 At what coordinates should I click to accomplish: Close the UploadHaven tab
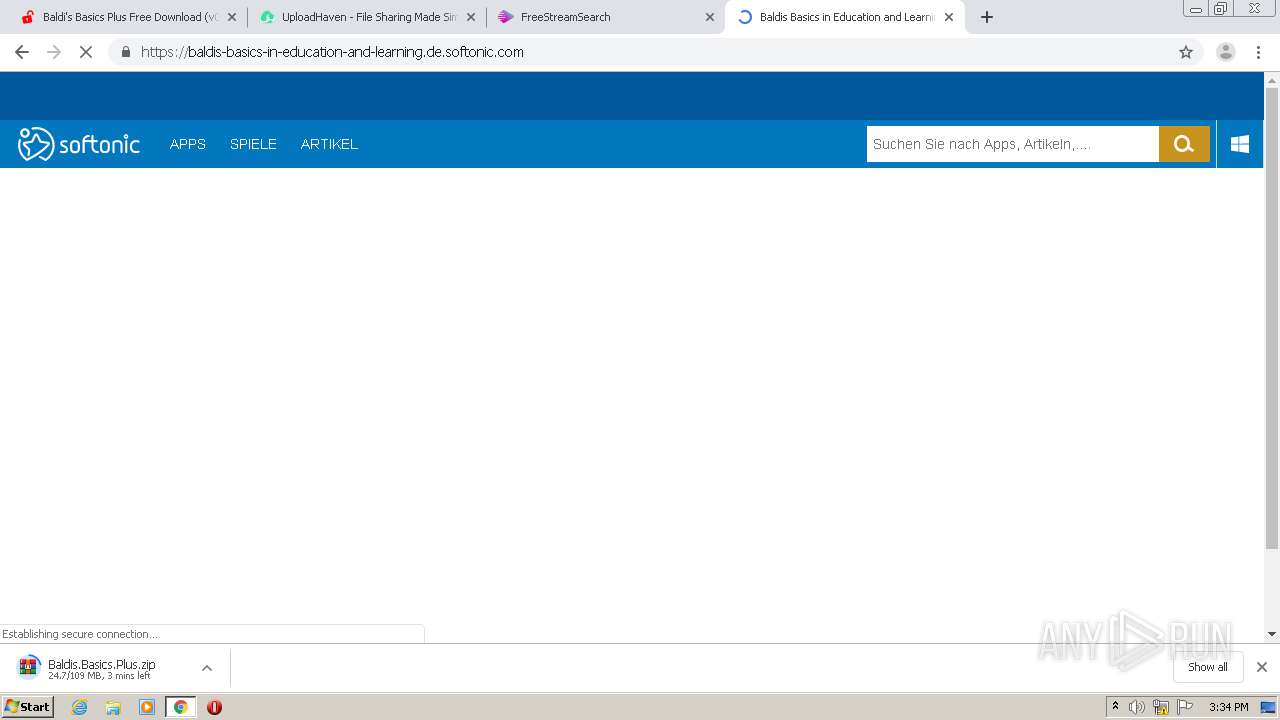point(471,17)
